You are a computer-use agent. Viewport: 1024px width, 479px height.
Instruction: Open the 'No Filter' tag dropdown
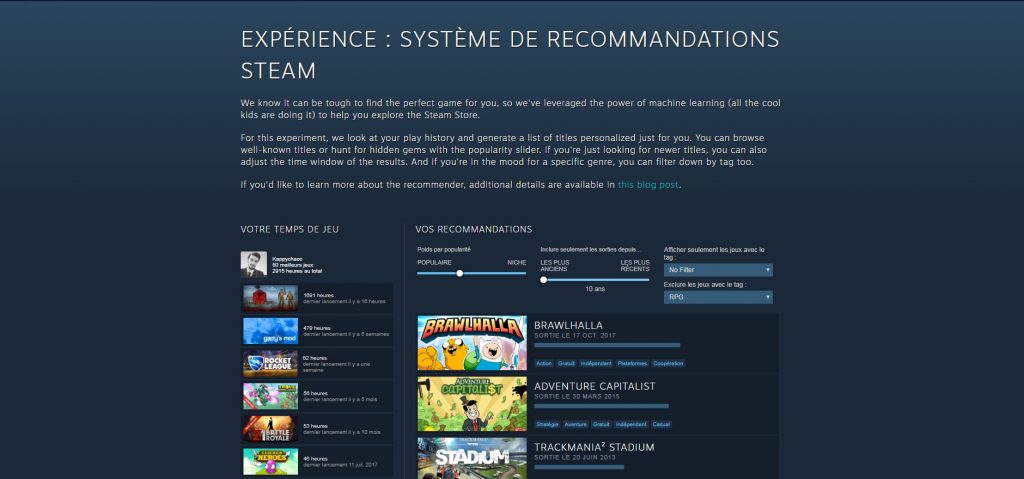click(718, 270)
